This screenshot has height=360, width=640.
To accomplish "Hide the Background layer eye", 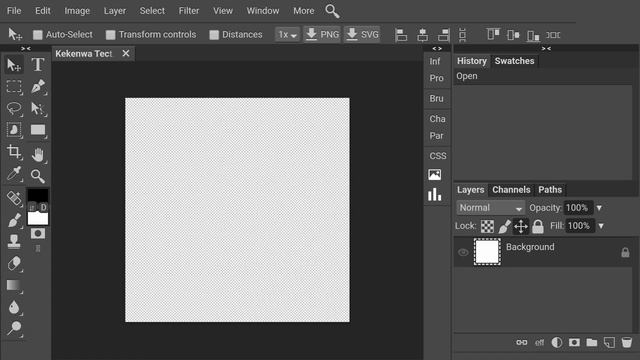I will (463, 252).
